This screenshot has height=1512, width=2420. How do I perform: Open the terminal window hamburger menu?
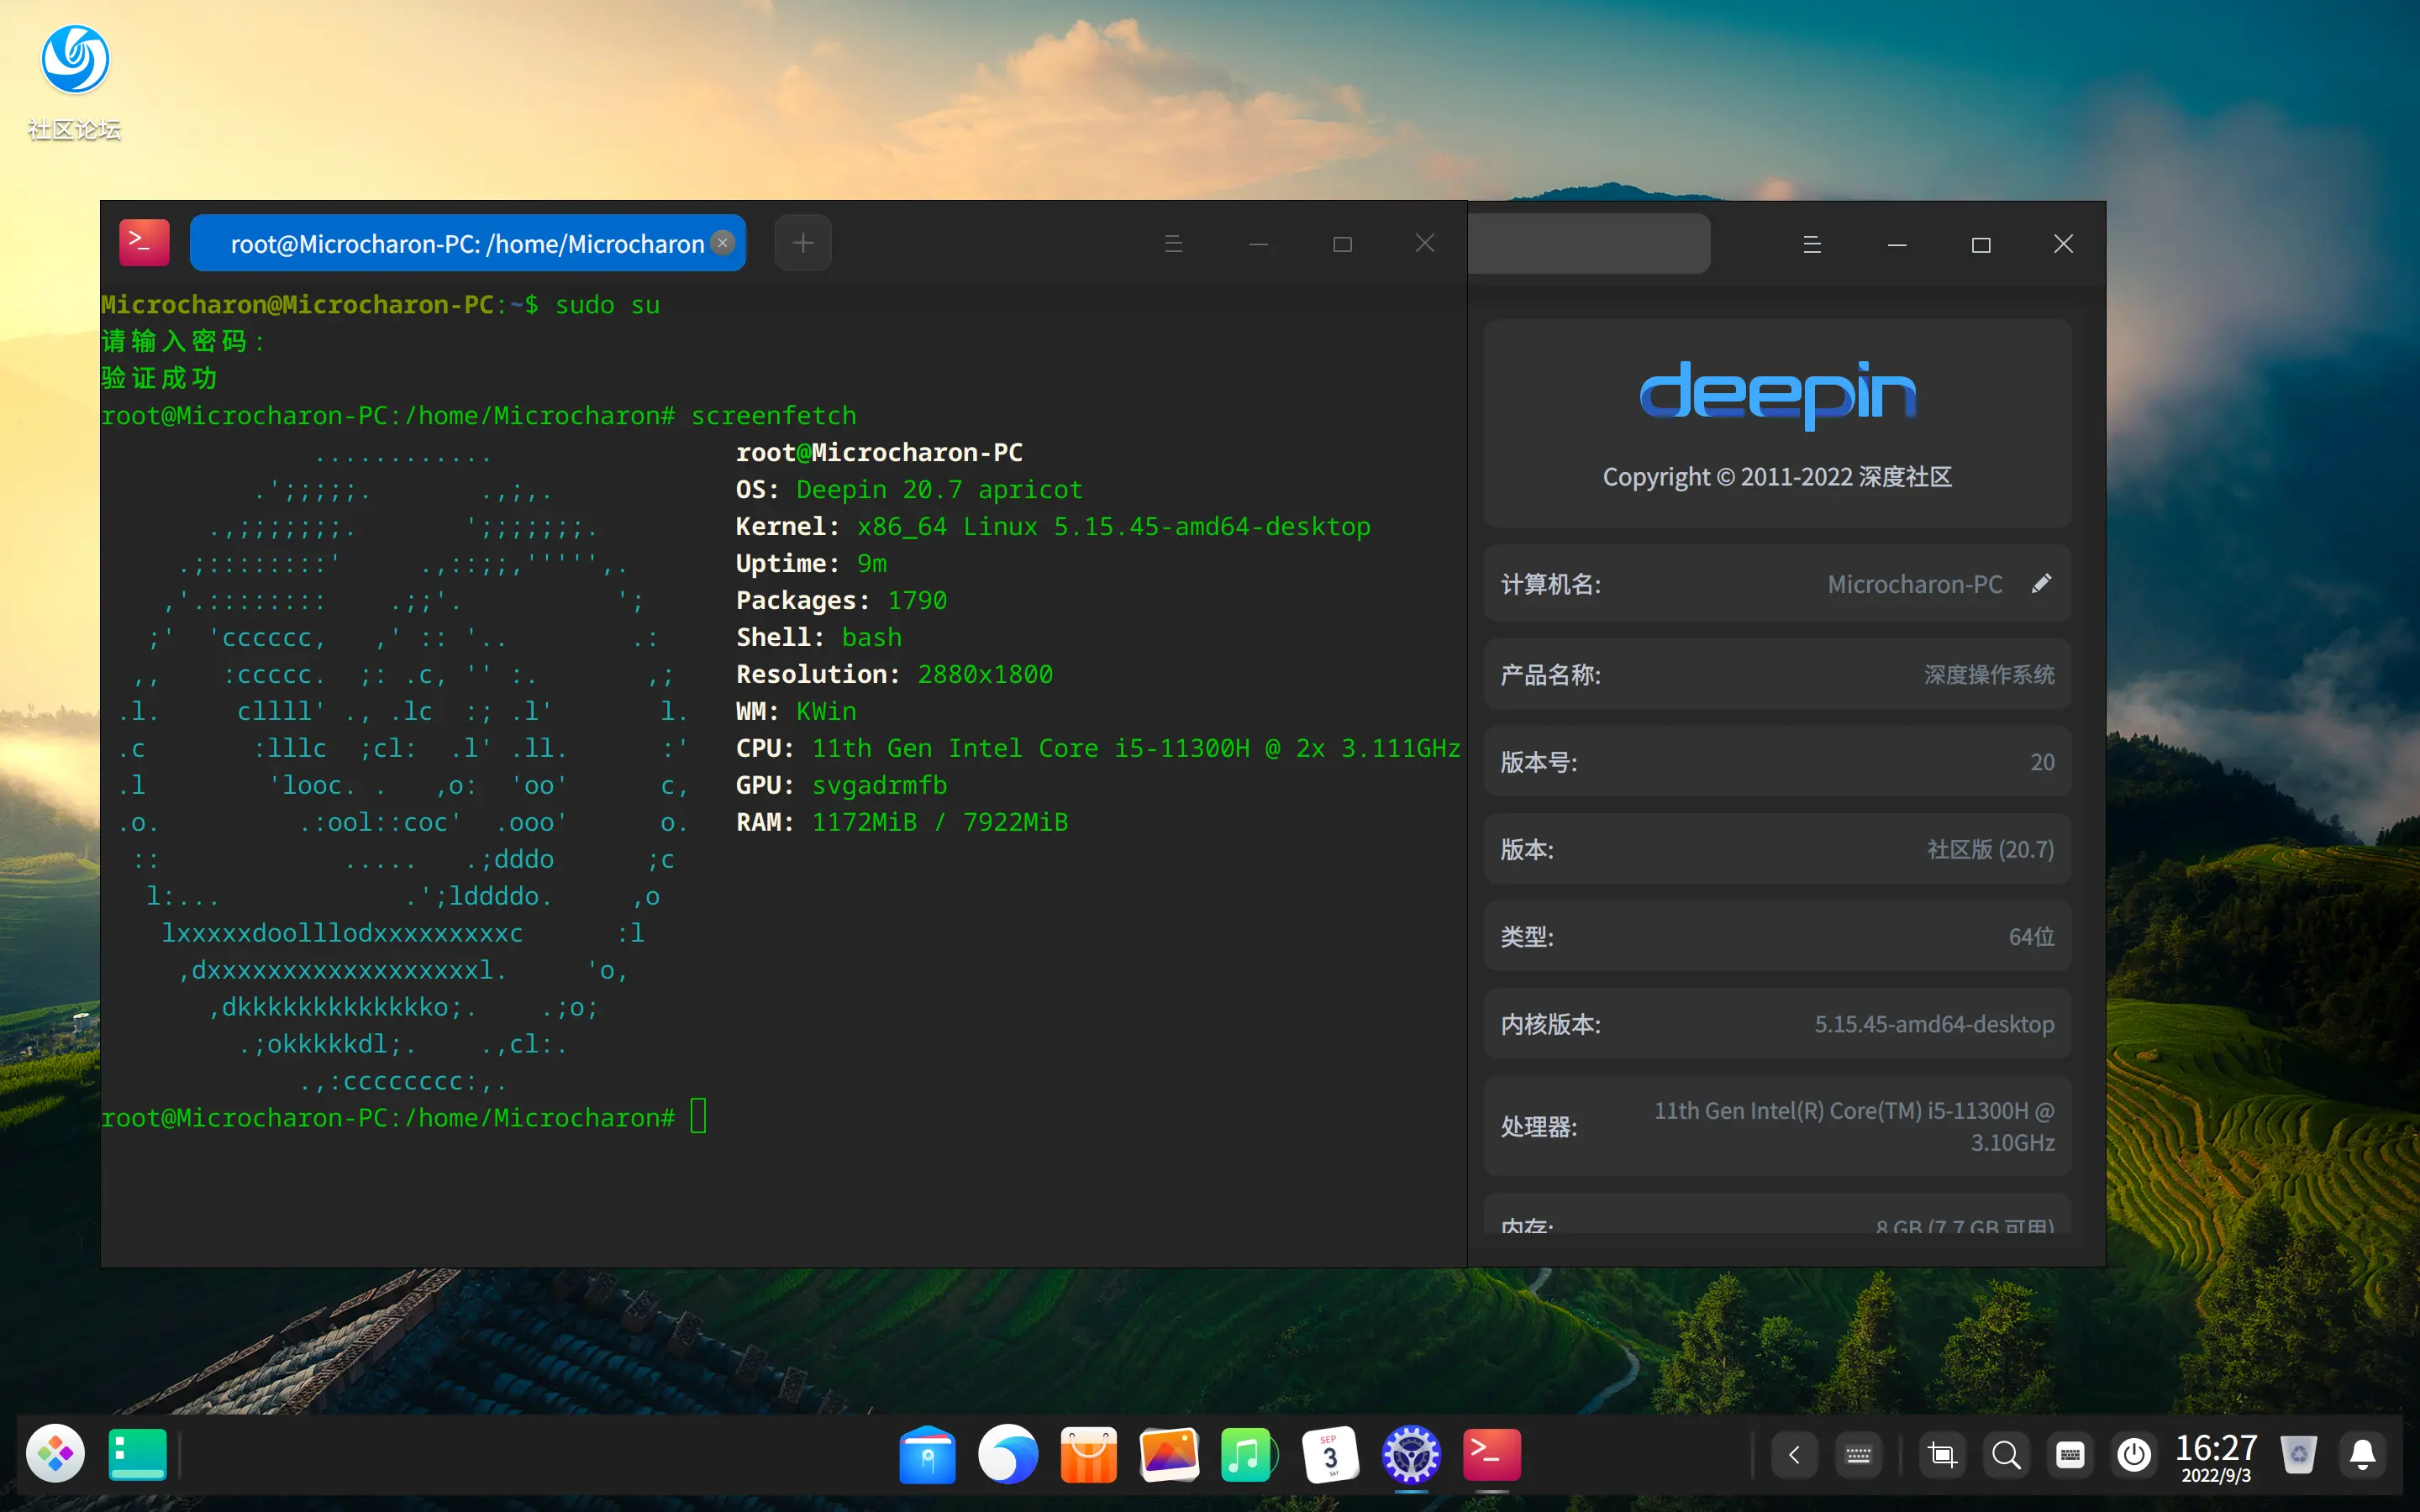coord(1174,243)
